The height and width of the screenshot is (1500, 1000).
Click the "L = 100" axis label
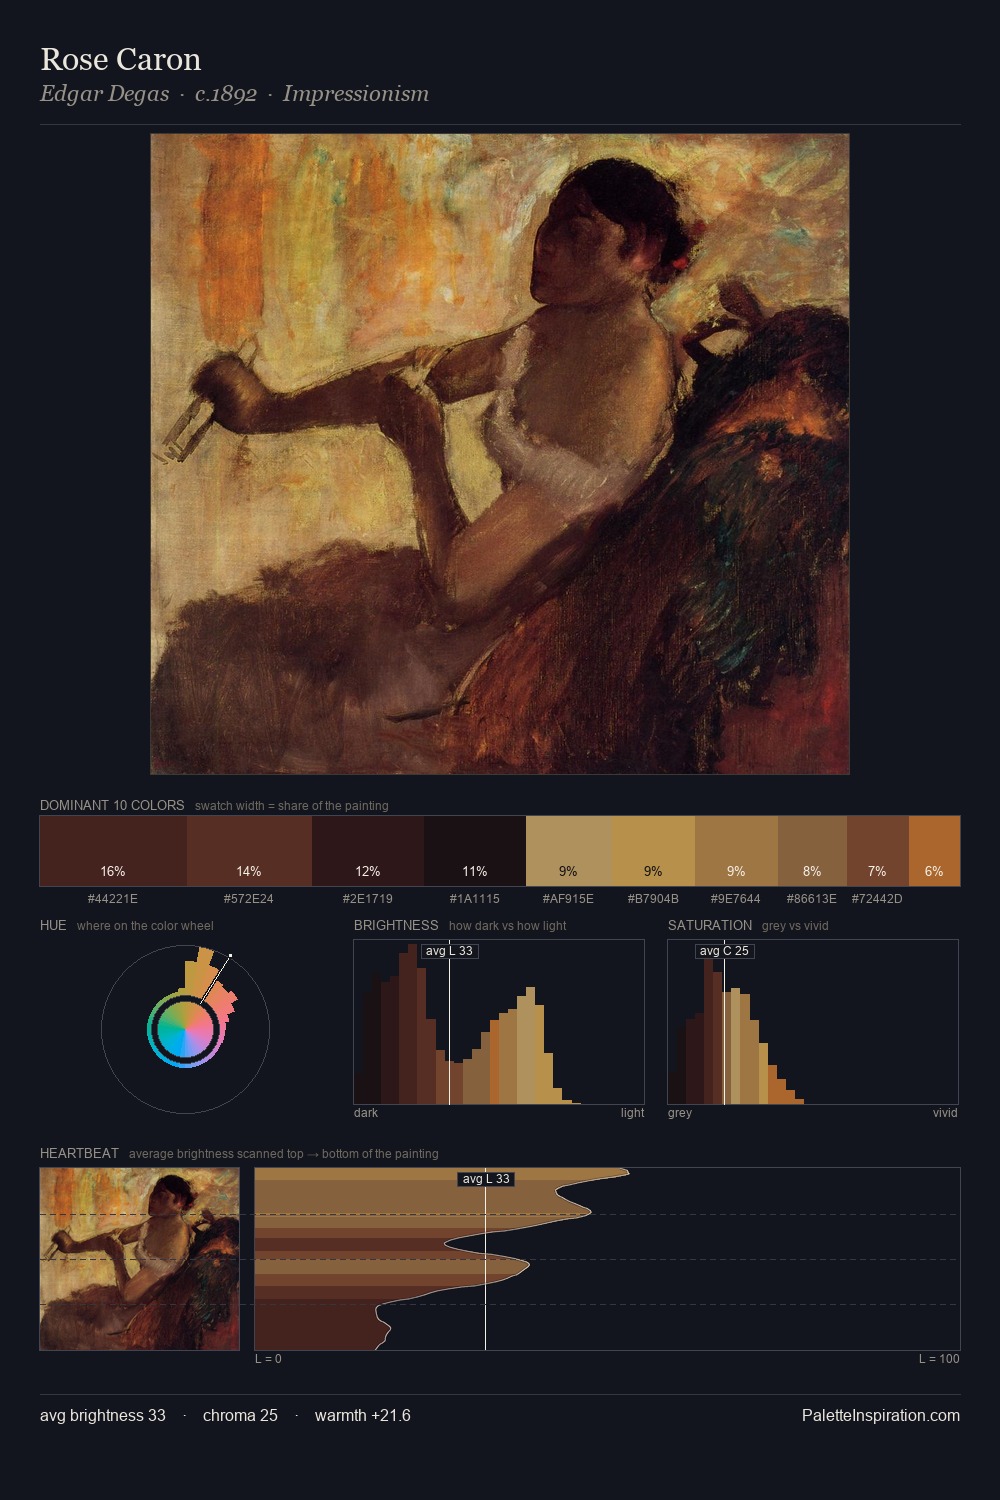click(x=939, y=1358)
